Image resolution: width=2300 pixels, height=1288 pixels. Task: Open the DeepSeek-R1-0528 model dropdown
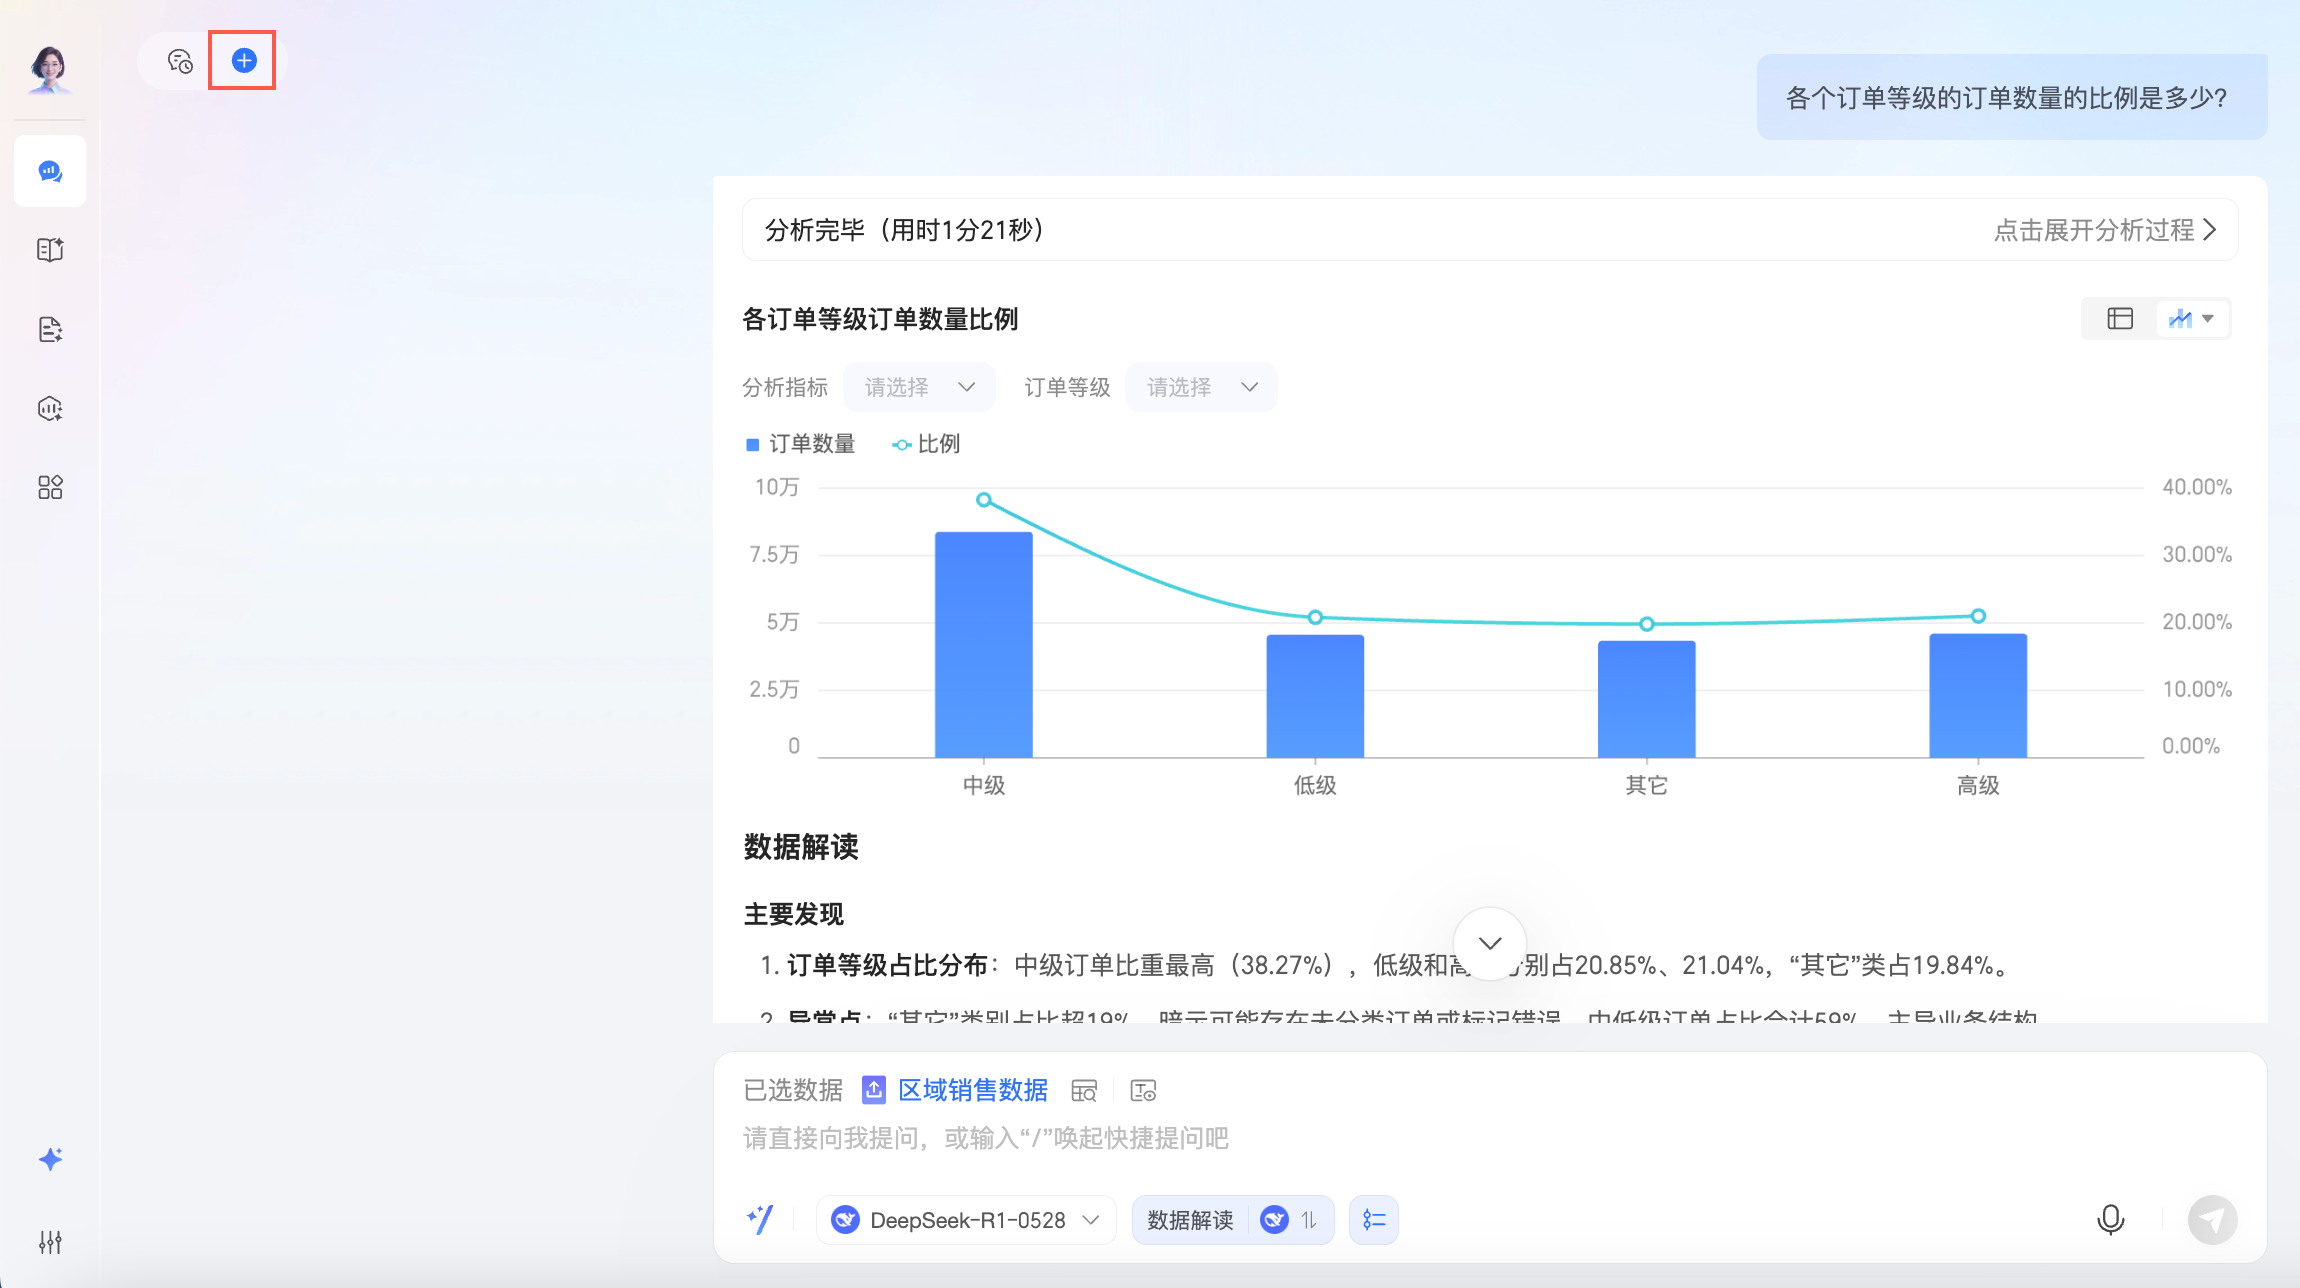[x=966, y=1220]
